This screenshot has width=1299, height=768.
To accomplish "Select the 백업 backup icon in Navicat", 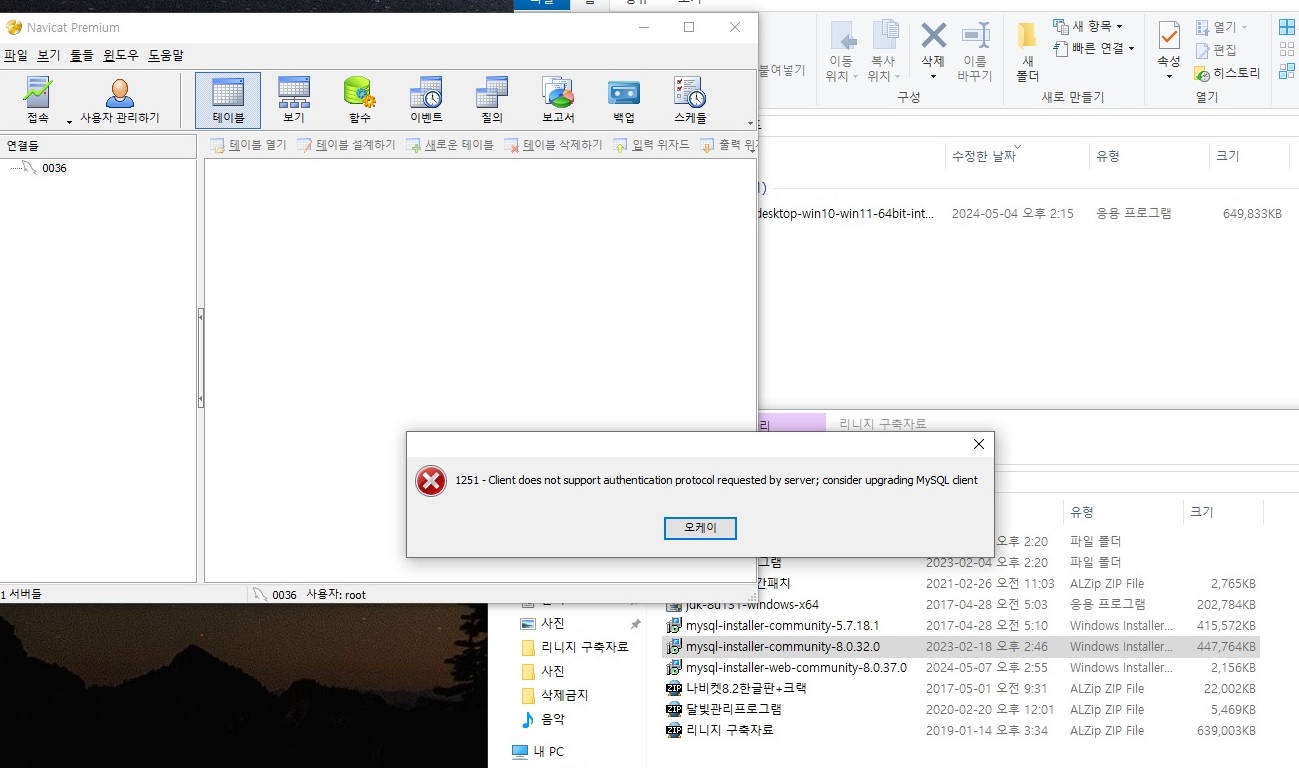I will 624,100.
